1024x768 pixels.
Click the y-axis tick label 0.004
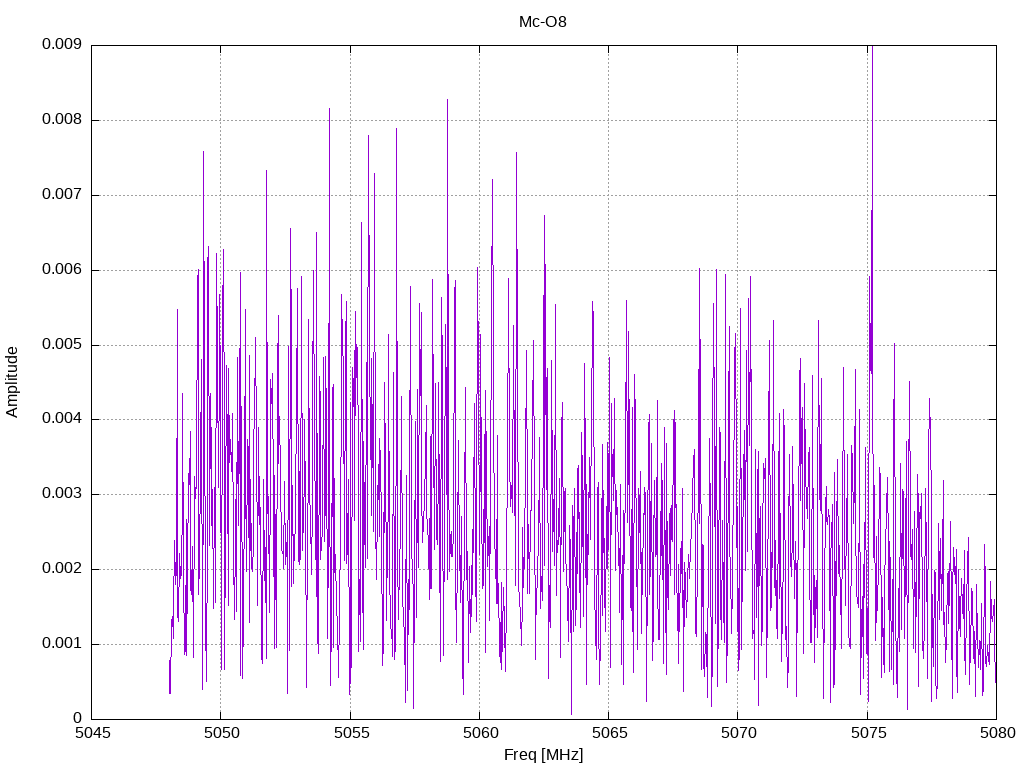click(x=62, y=419)
